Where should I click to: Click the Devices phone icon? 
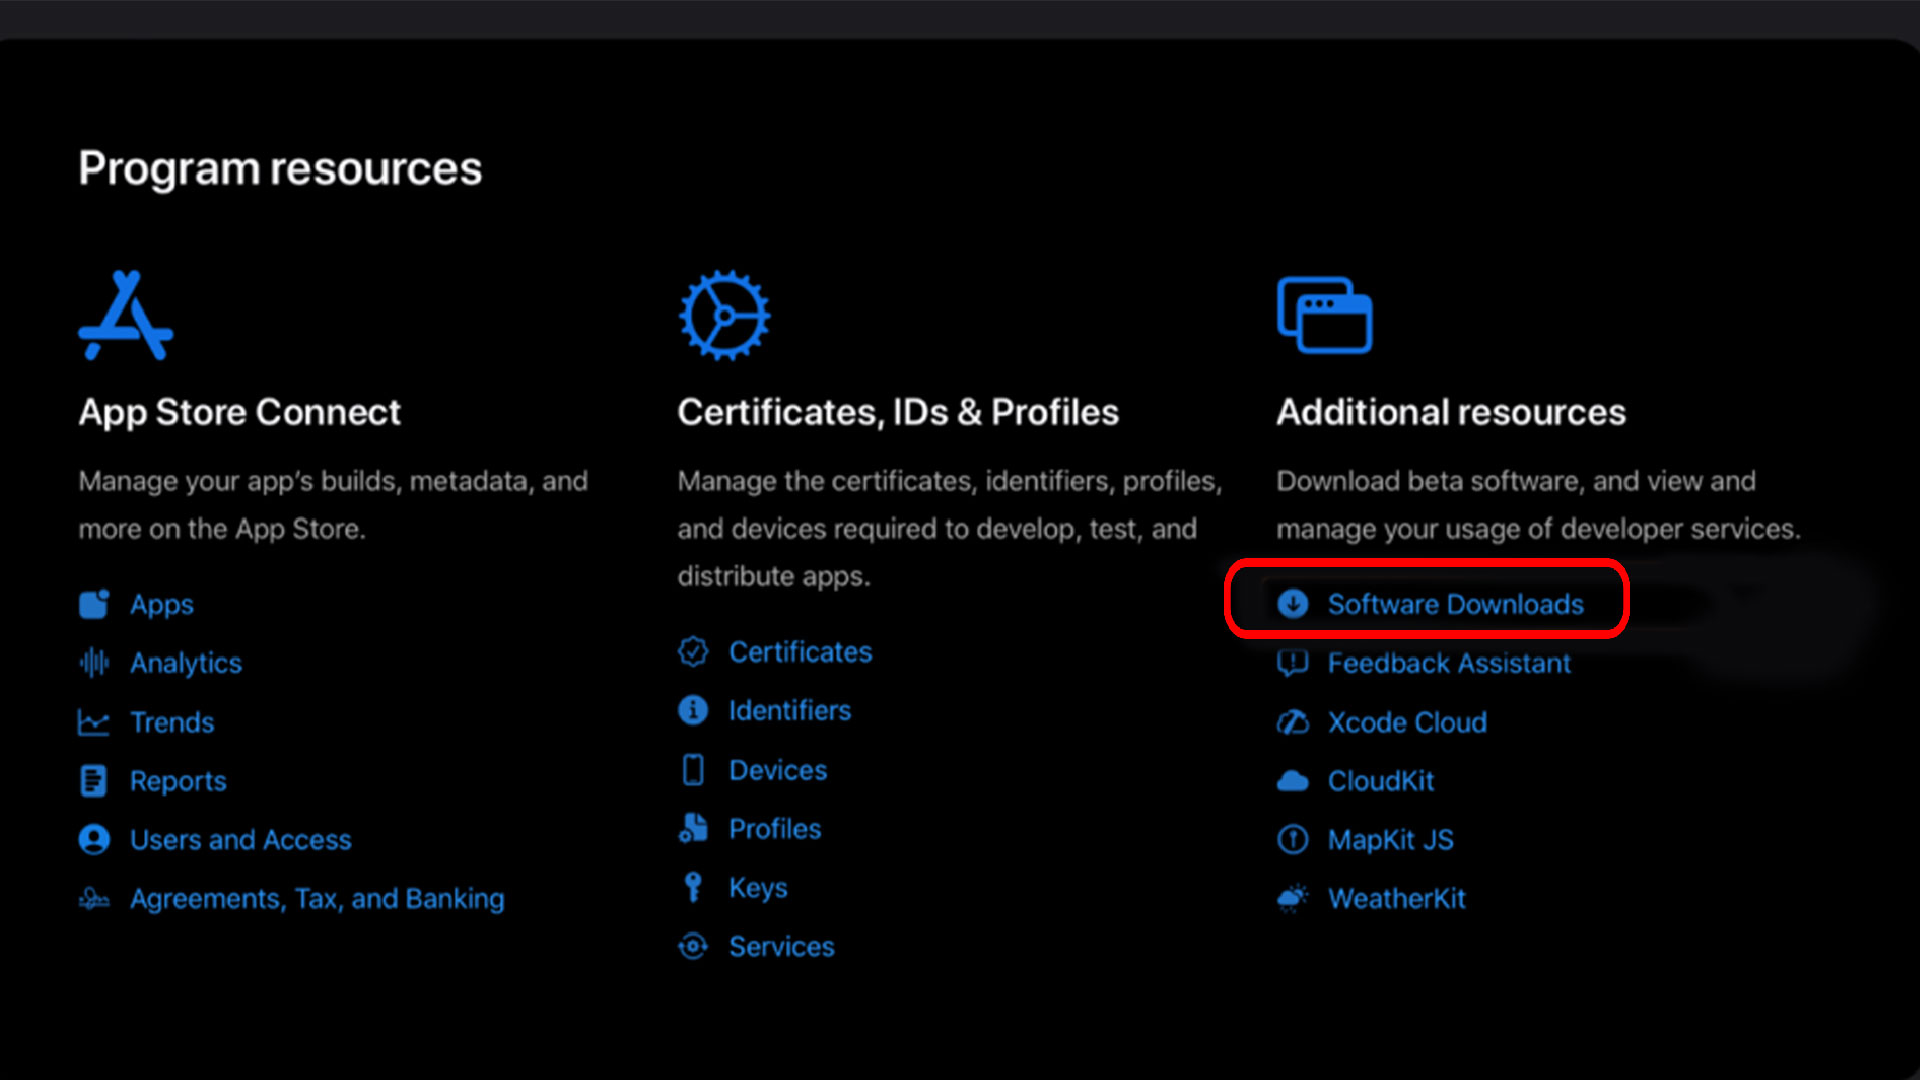point(693,770)
